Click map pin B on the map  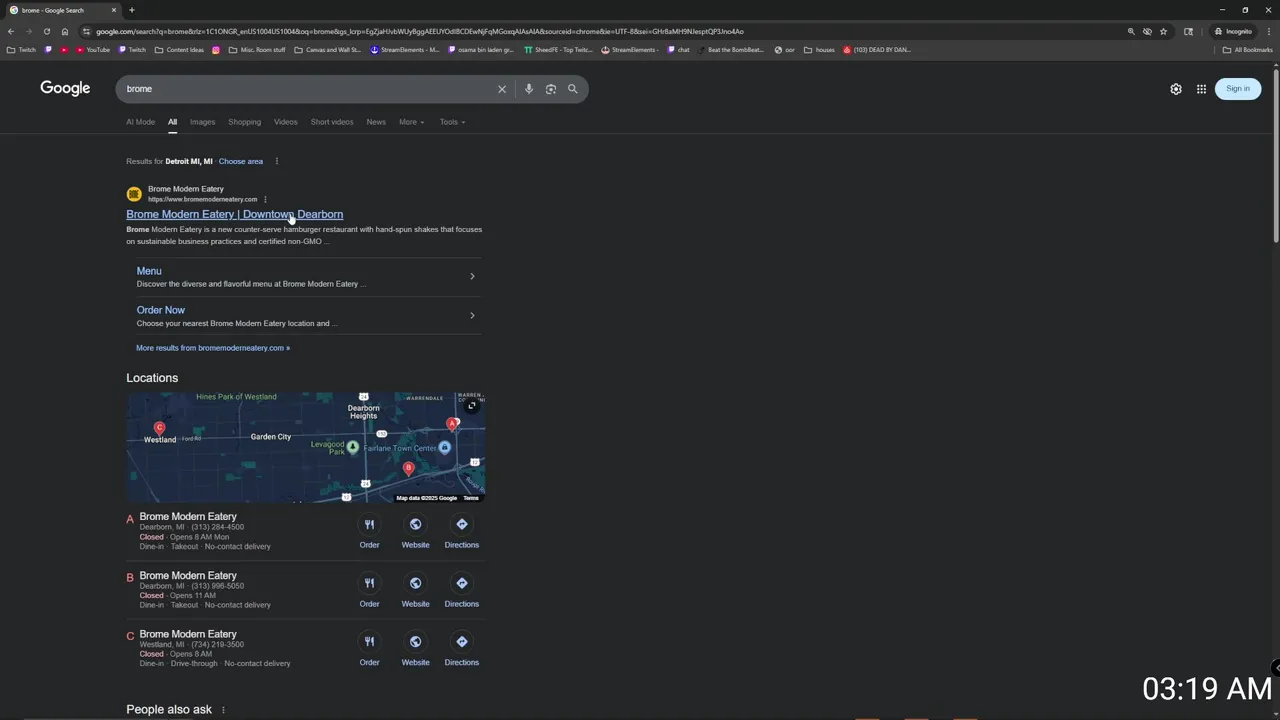408,468
